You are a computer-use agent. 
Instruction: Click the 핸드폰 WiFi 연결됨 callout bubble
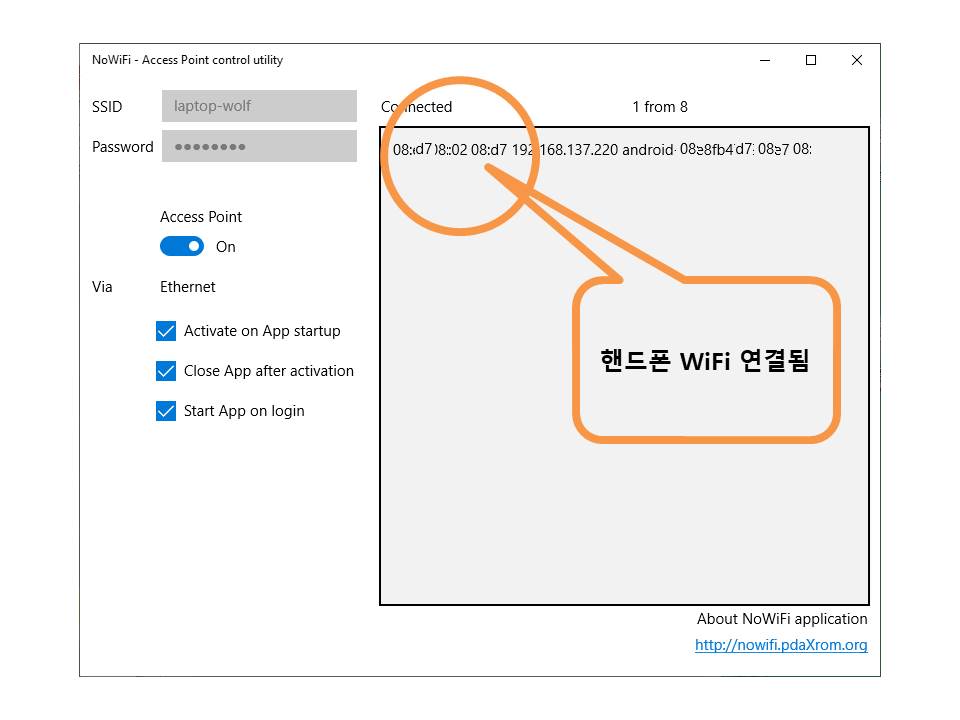click(x=705, y=361)
